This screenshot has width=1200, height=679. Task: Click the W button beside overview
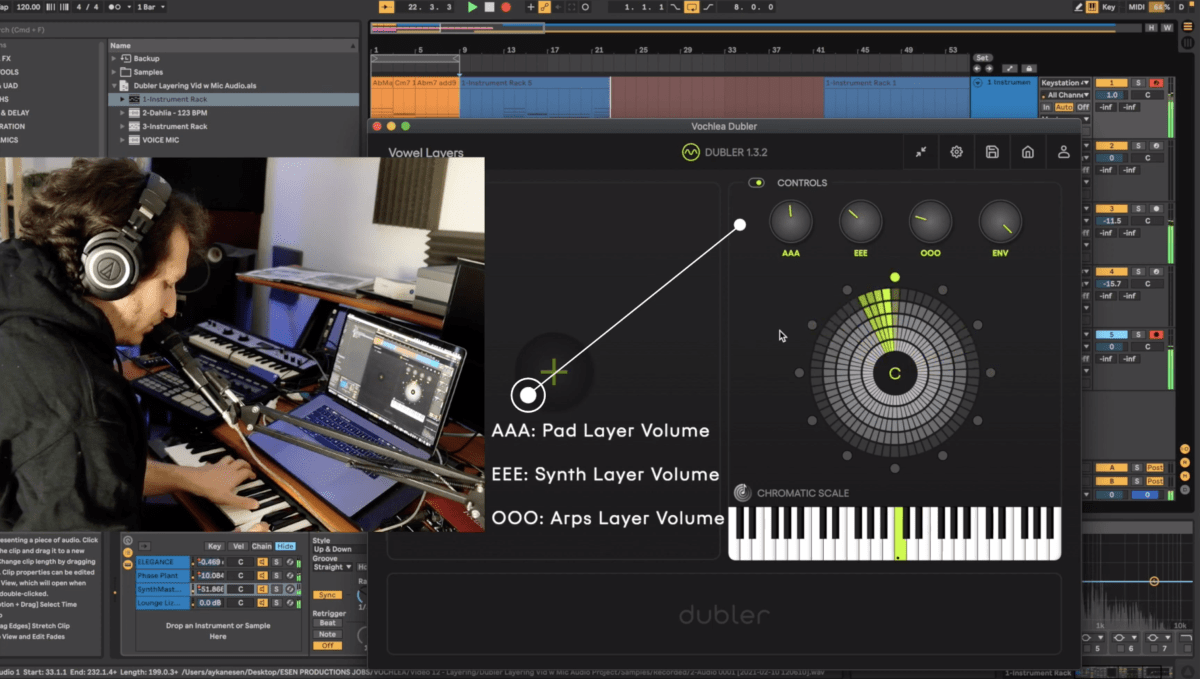(1166, 27)
